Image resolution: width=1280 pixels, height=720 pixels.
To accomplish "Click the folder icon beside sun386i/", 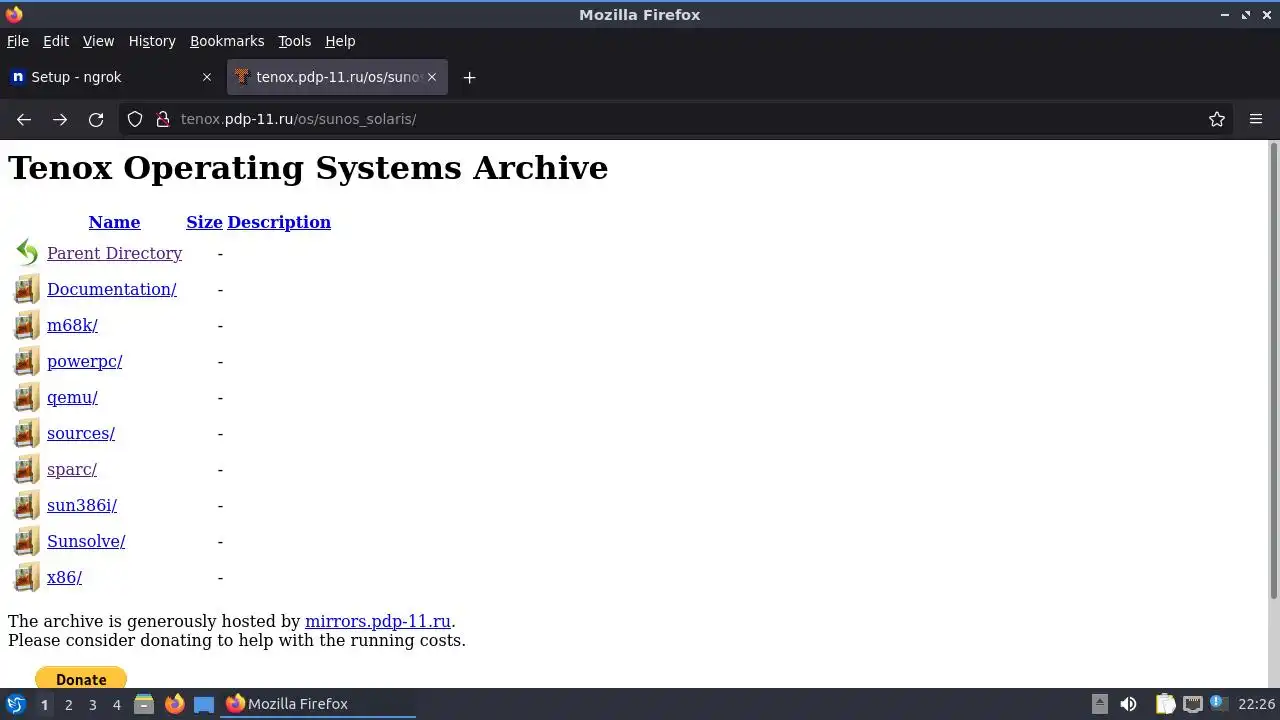I will click(27, 505).
